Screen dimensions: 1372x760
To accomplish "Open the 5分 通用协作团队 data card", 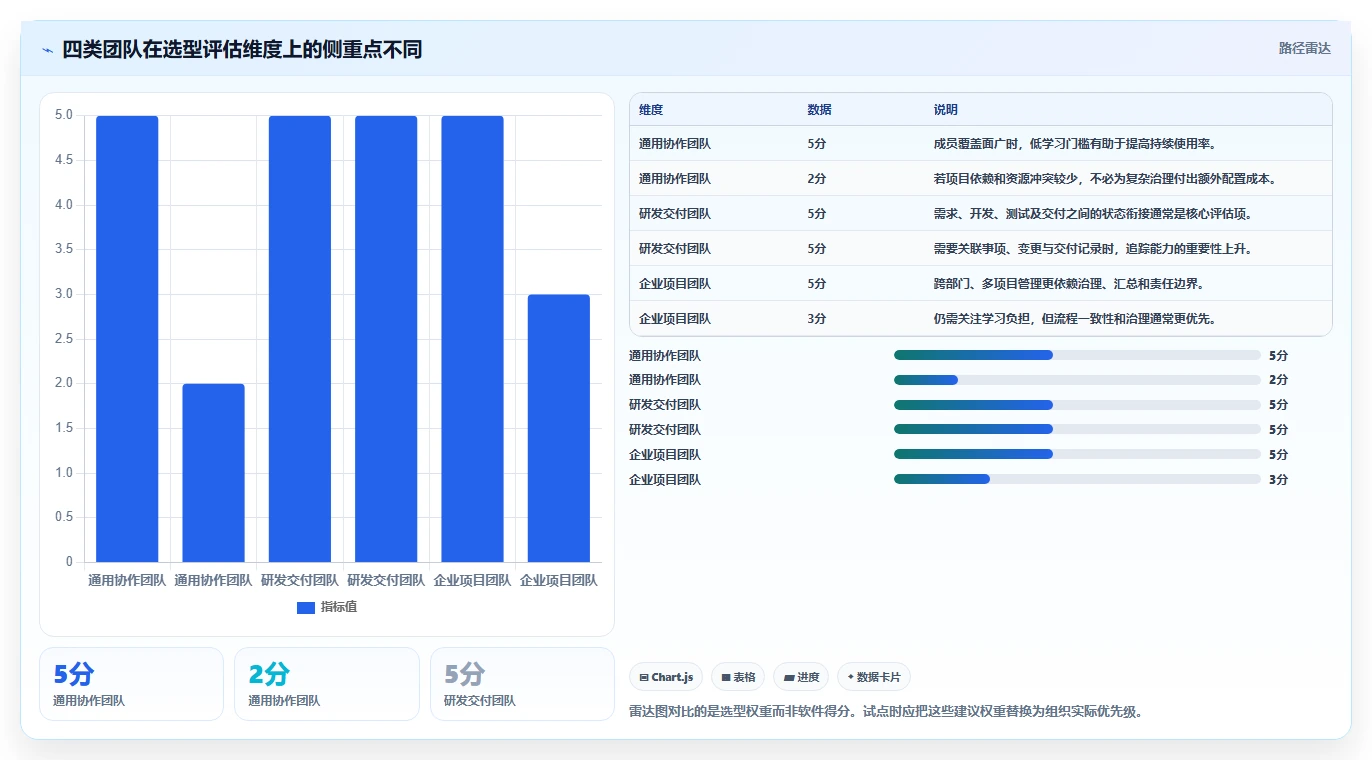I will (x=131, y=684).
